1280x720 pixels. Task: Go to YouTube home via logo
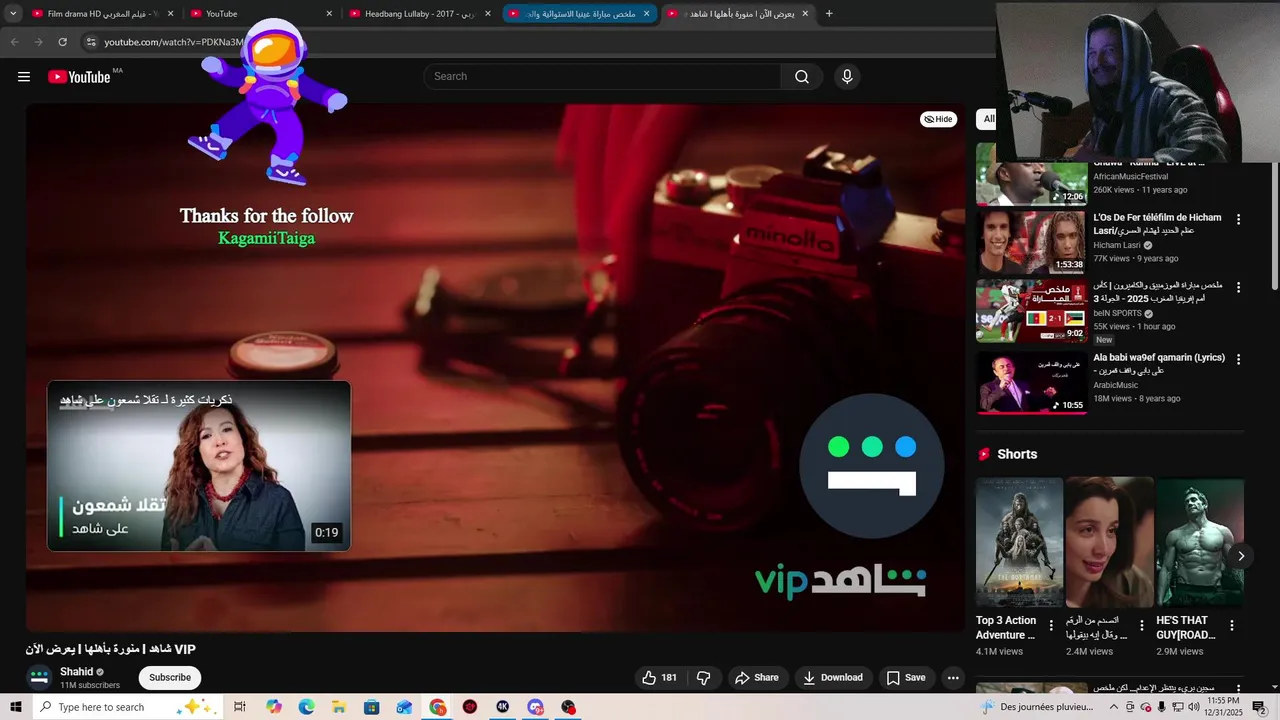pyautogui.click(x=79, y=77)
